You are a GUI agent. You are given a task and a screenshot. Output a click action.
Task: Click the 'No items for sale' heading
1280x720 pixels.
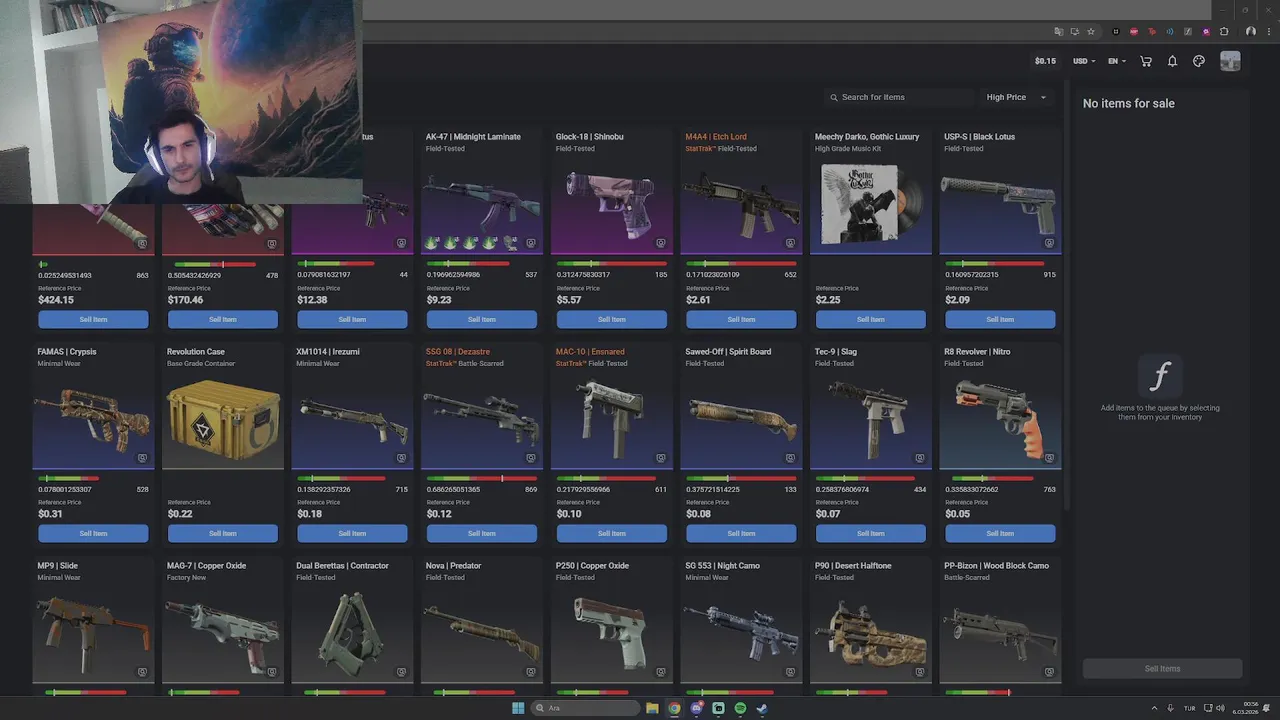1129,104
